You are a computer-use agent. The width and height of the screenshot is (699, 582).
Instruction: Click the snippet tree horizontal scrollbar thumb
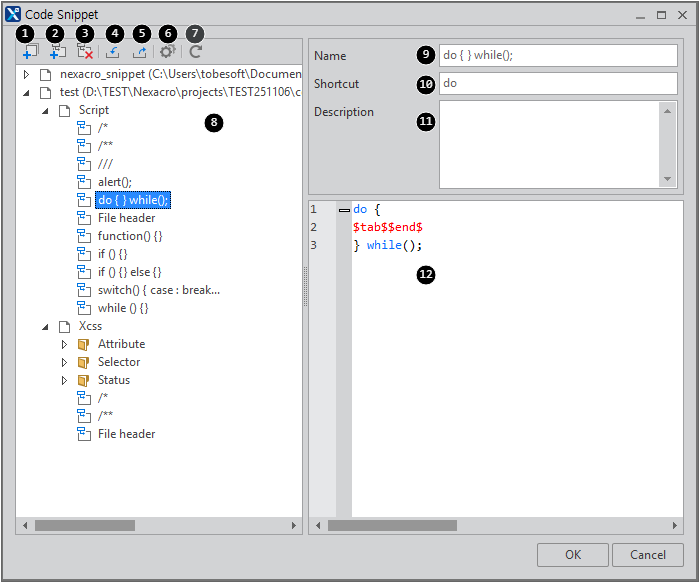(84, 525)
